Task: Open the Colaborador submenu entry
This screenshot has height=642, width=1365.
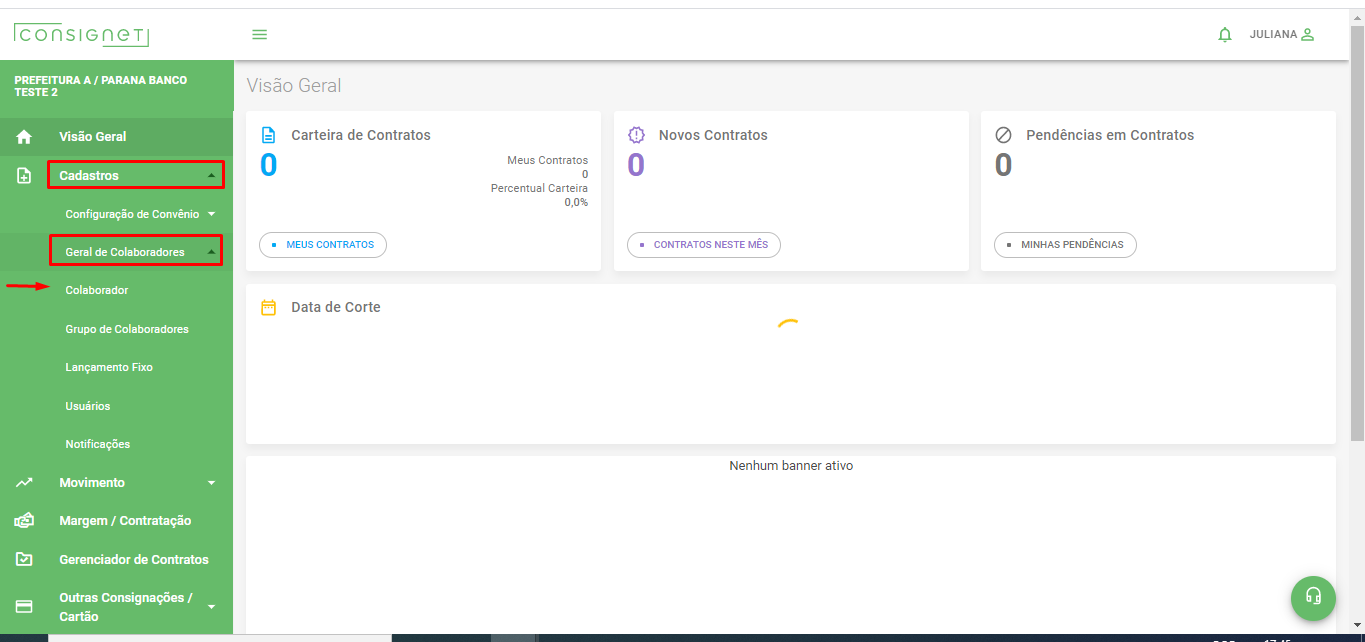Action: (x=97, y=290)
